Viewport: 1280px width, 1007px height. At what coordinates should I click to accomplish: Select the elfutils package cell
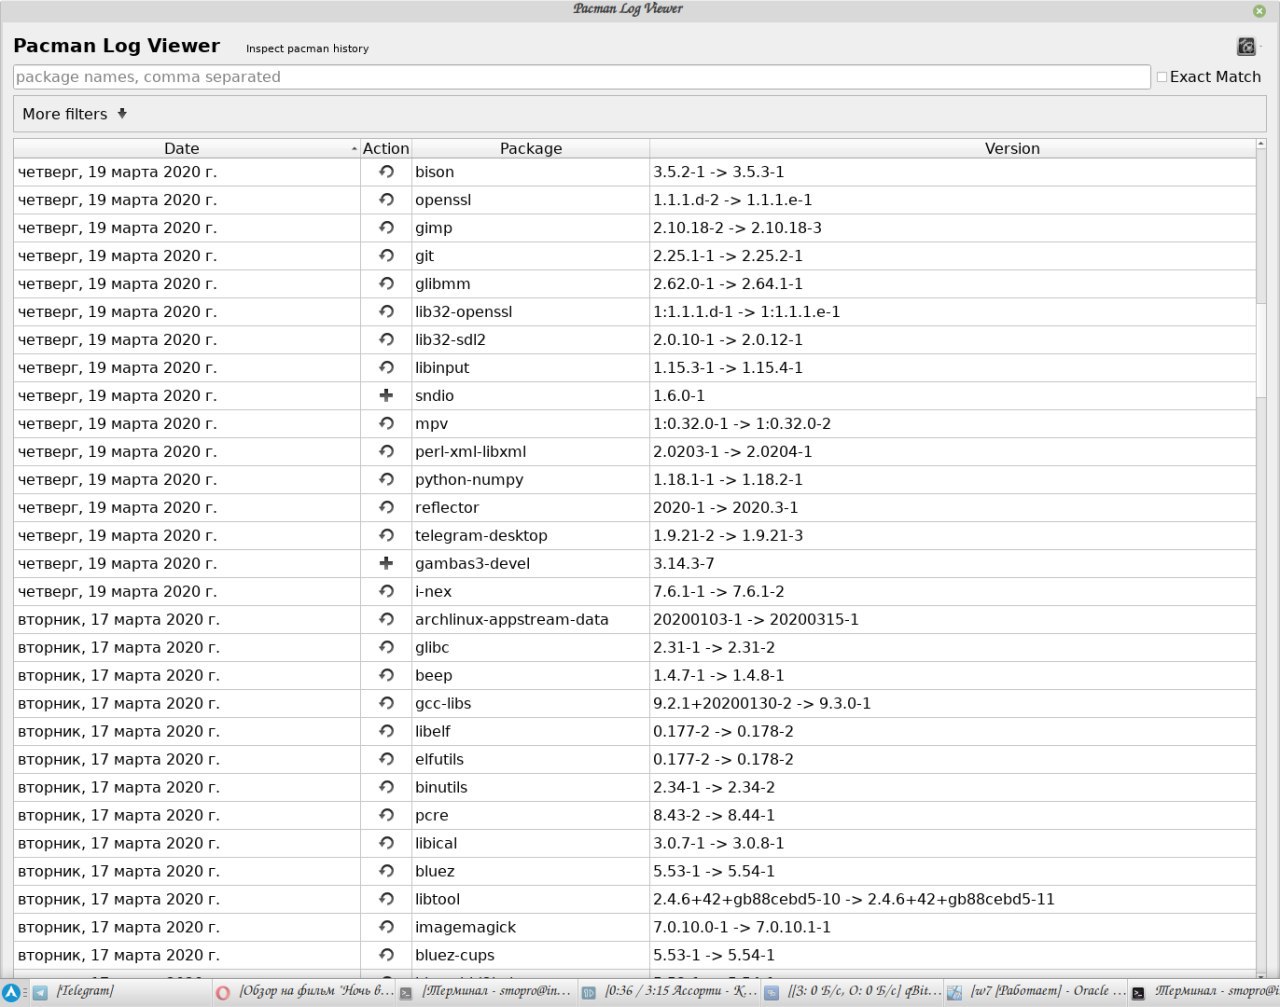[530, 760]
